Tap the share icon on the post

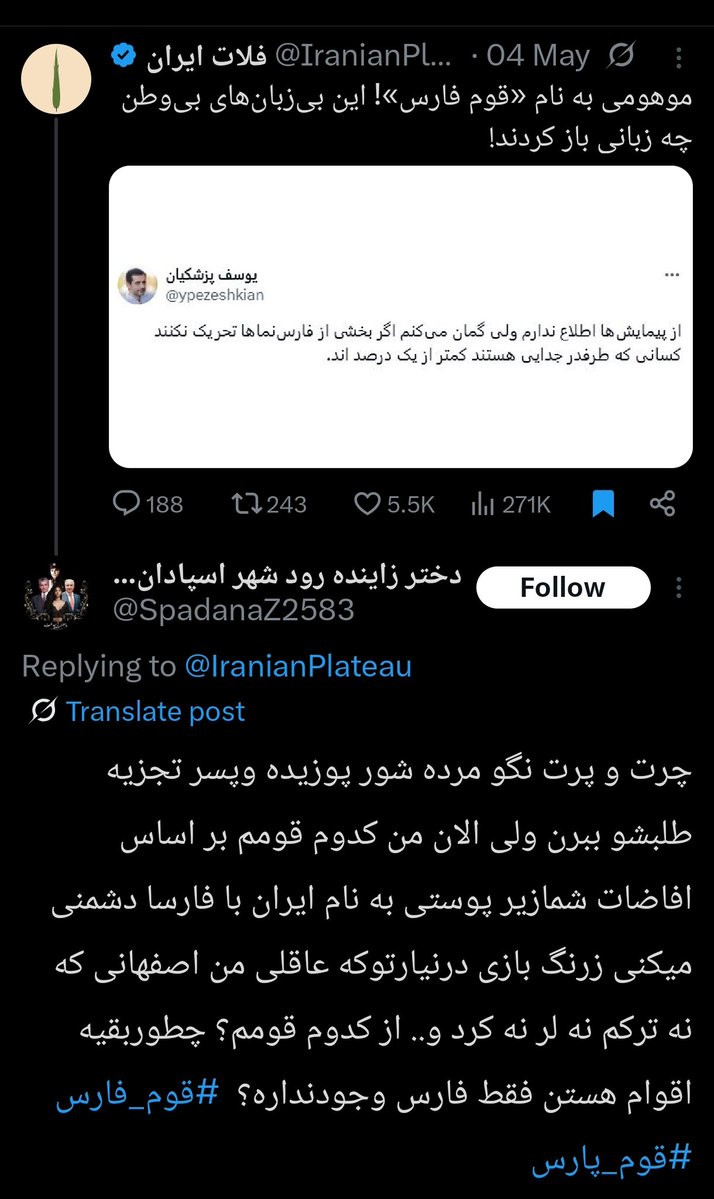coord(662,503)
